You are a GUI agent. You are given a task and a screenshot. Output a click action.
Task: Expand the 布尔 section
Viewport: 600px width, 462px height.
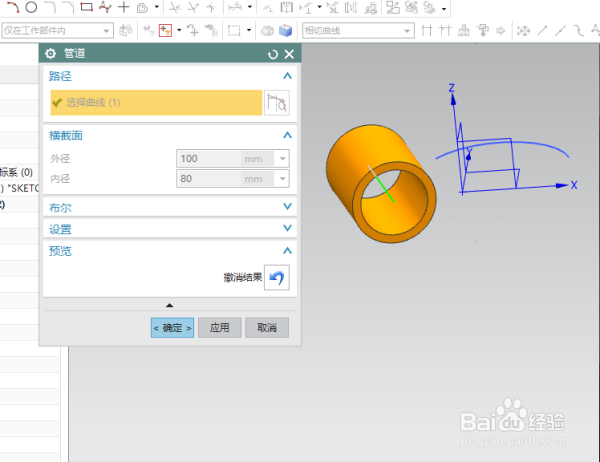pyautogui.click(x=287, y=207)
